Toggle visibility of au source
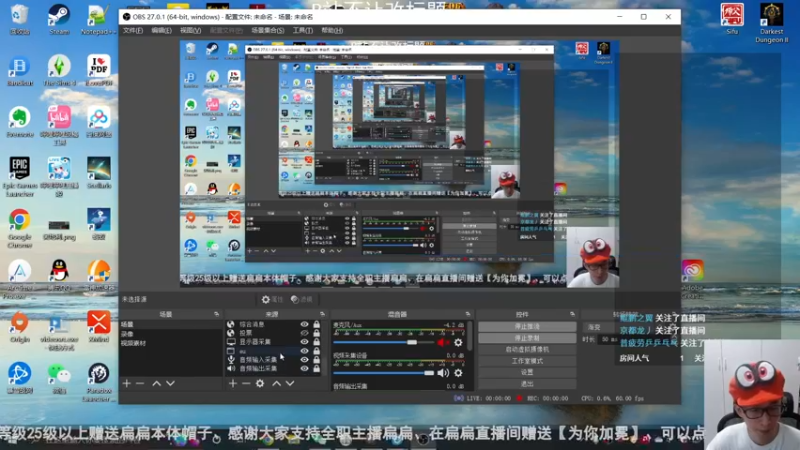 coord(305,351)
